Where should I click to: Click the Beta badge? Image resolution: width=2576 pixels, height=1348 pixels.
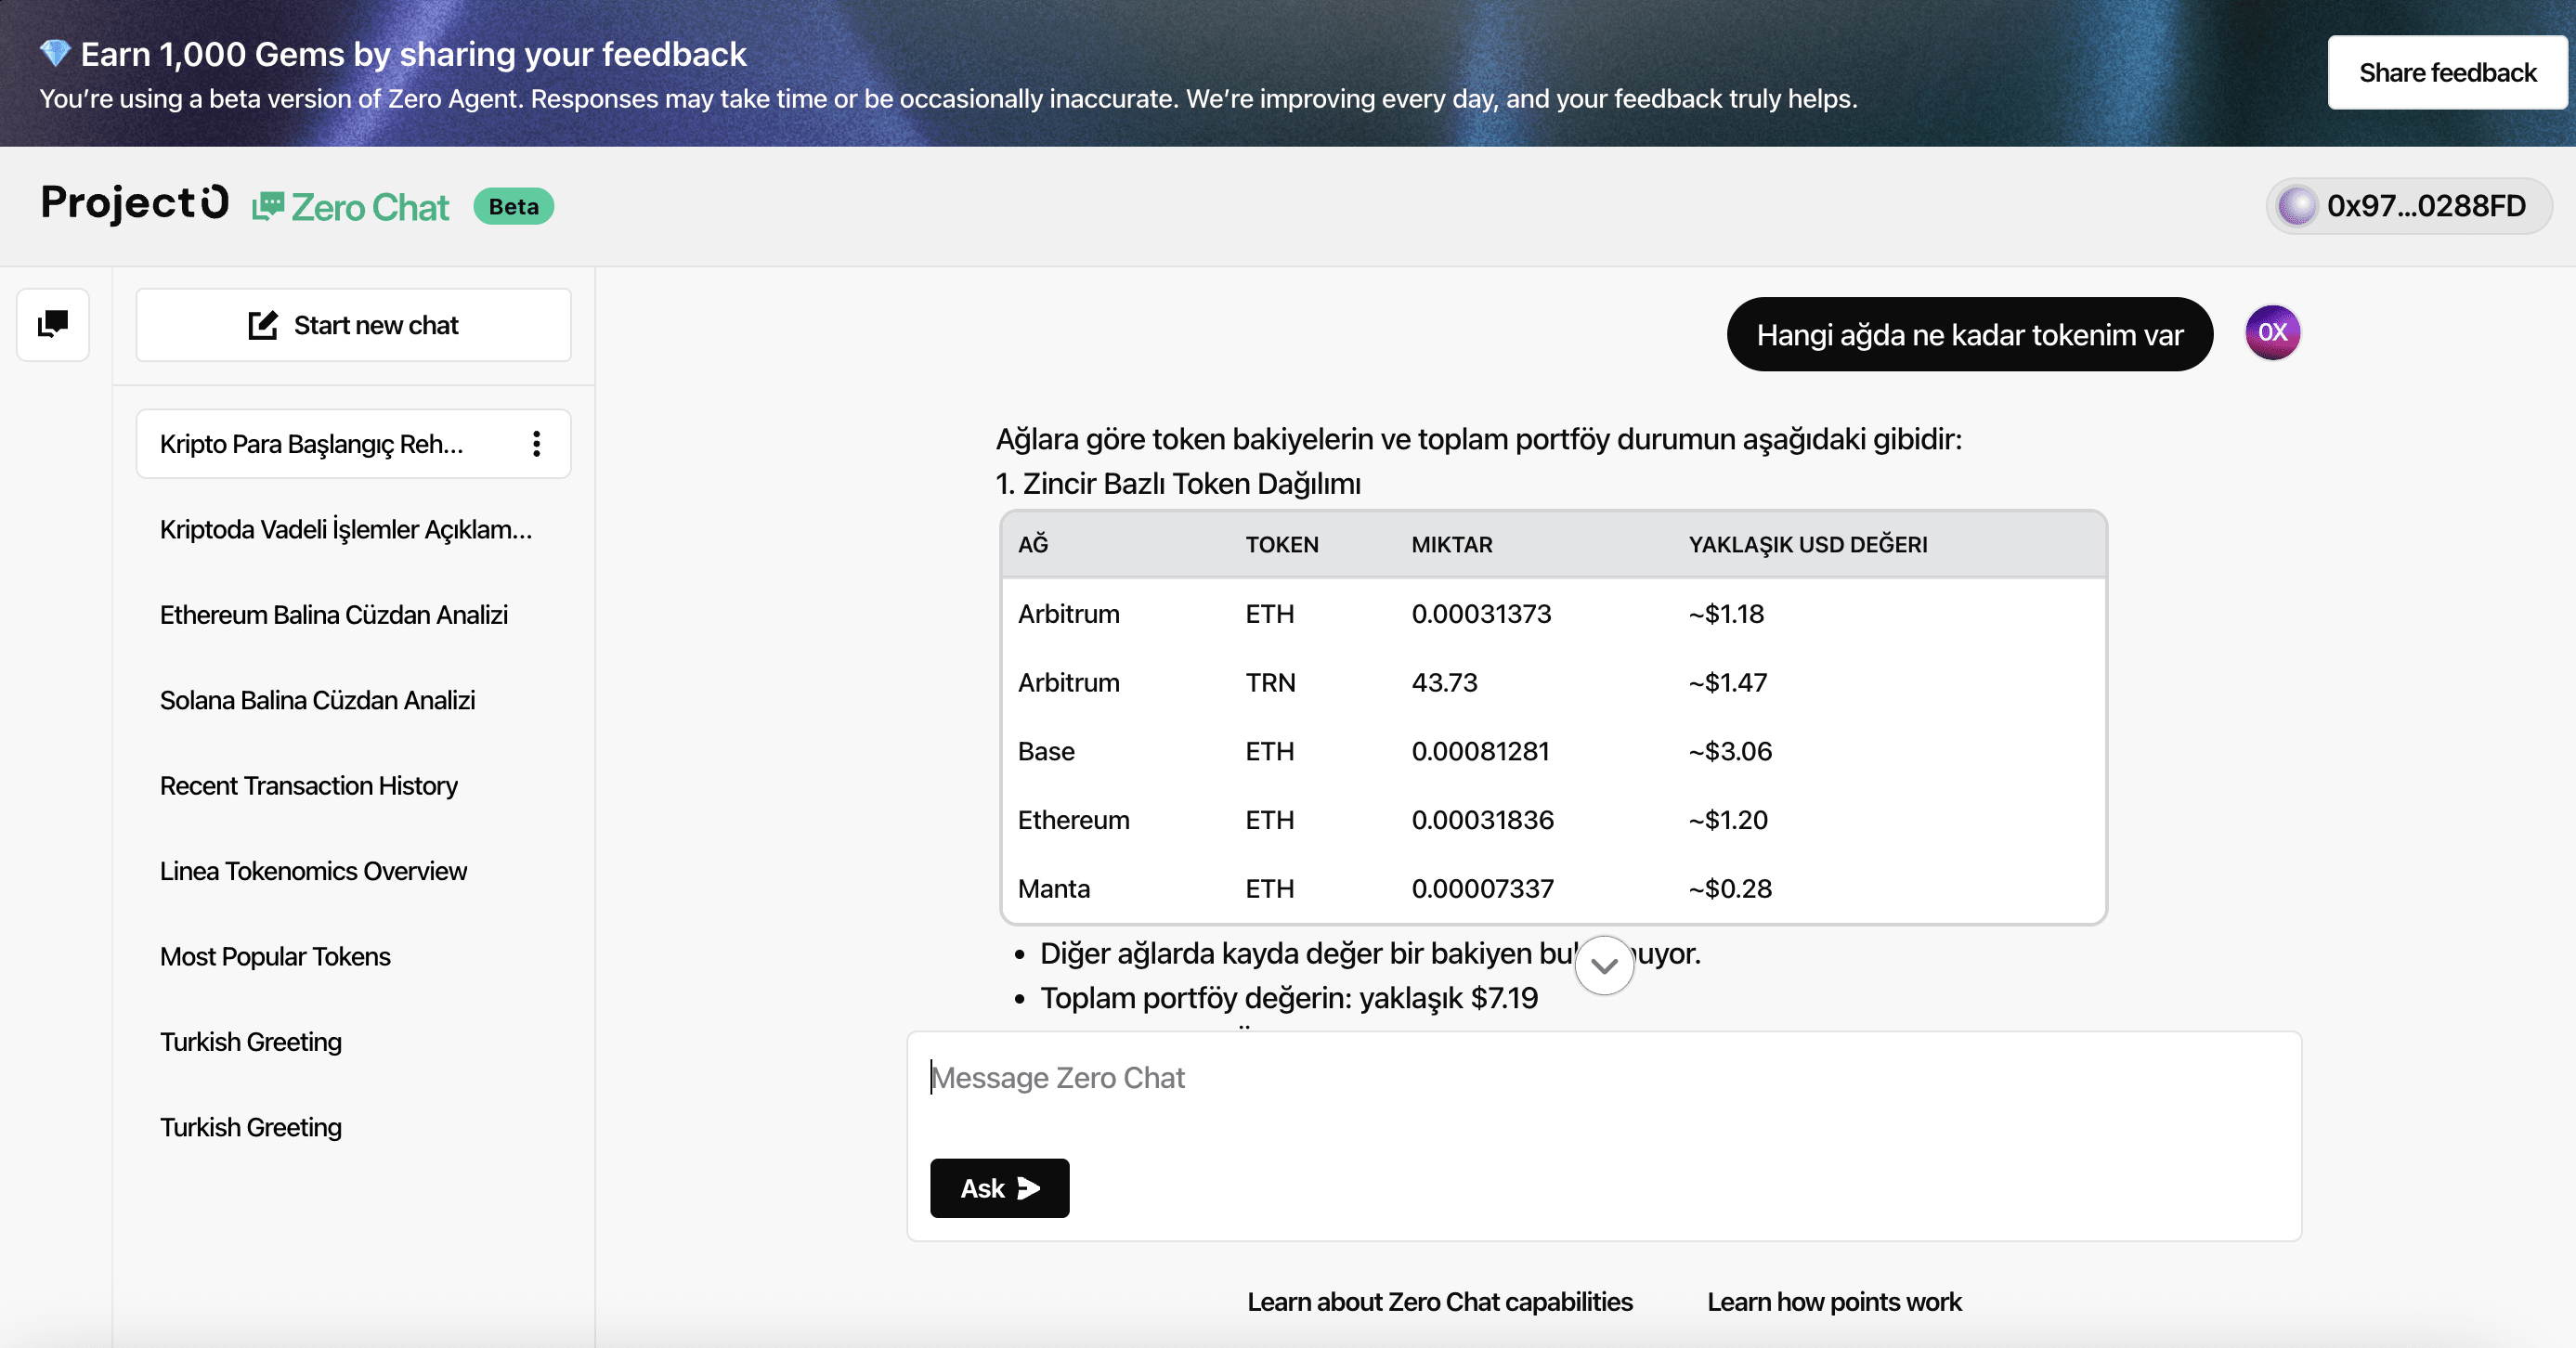[x=513, y=206]
